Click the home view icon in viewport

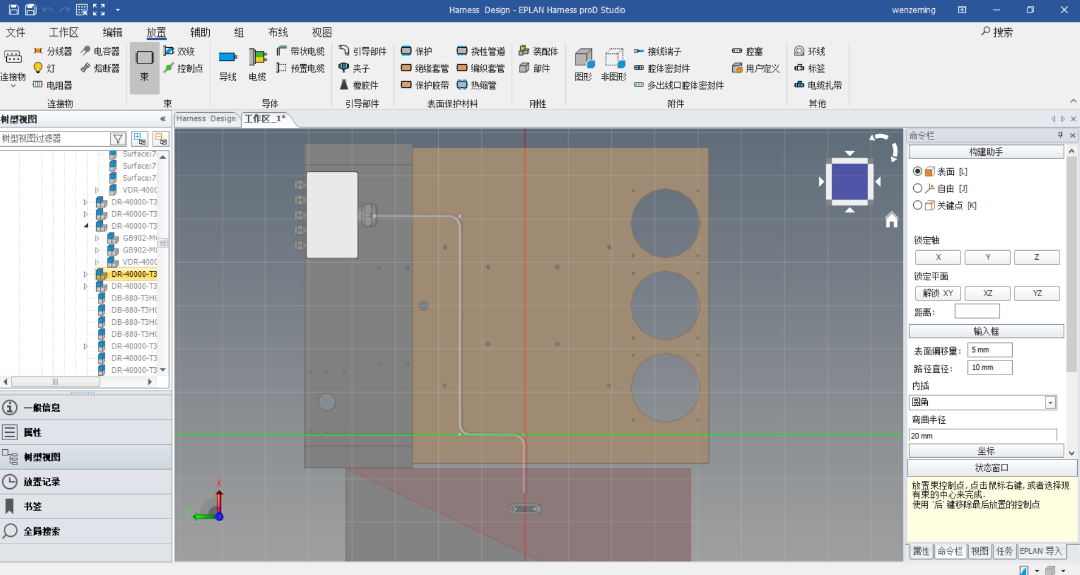click(891, 220)
